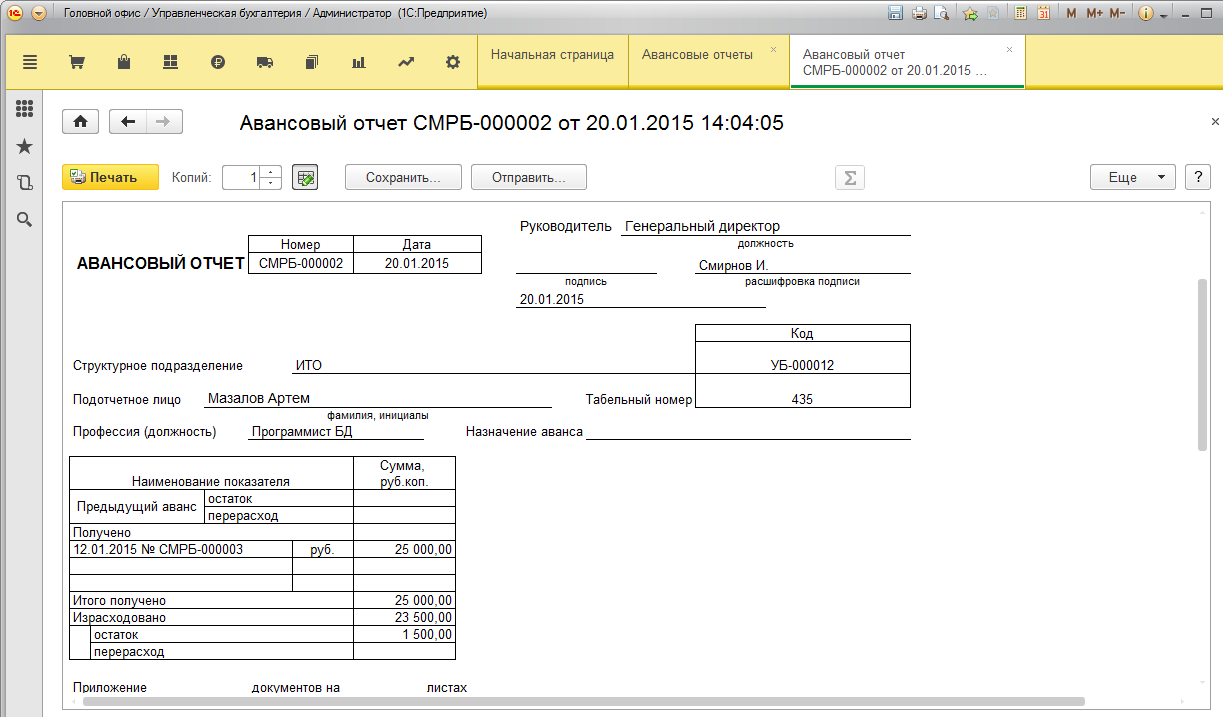Select the остаток amount 1 500,00
This screenshot has width=1223, height=717.
click(x=404, y=634)
